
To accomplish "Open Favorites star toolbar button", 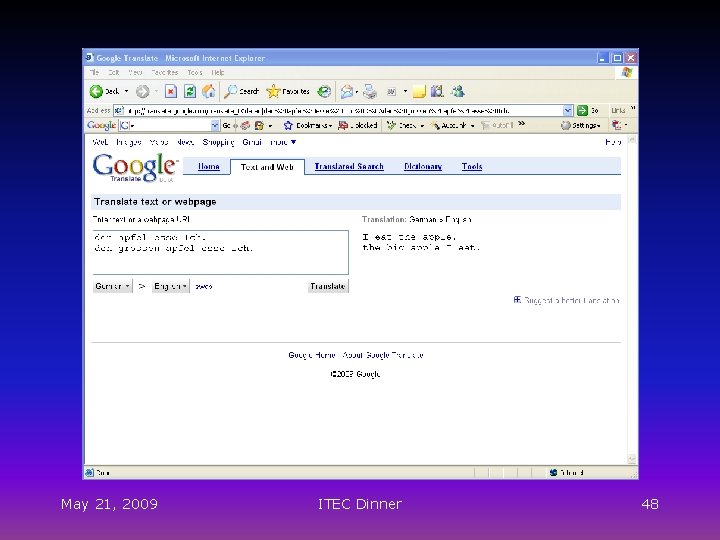I will 288,91.
